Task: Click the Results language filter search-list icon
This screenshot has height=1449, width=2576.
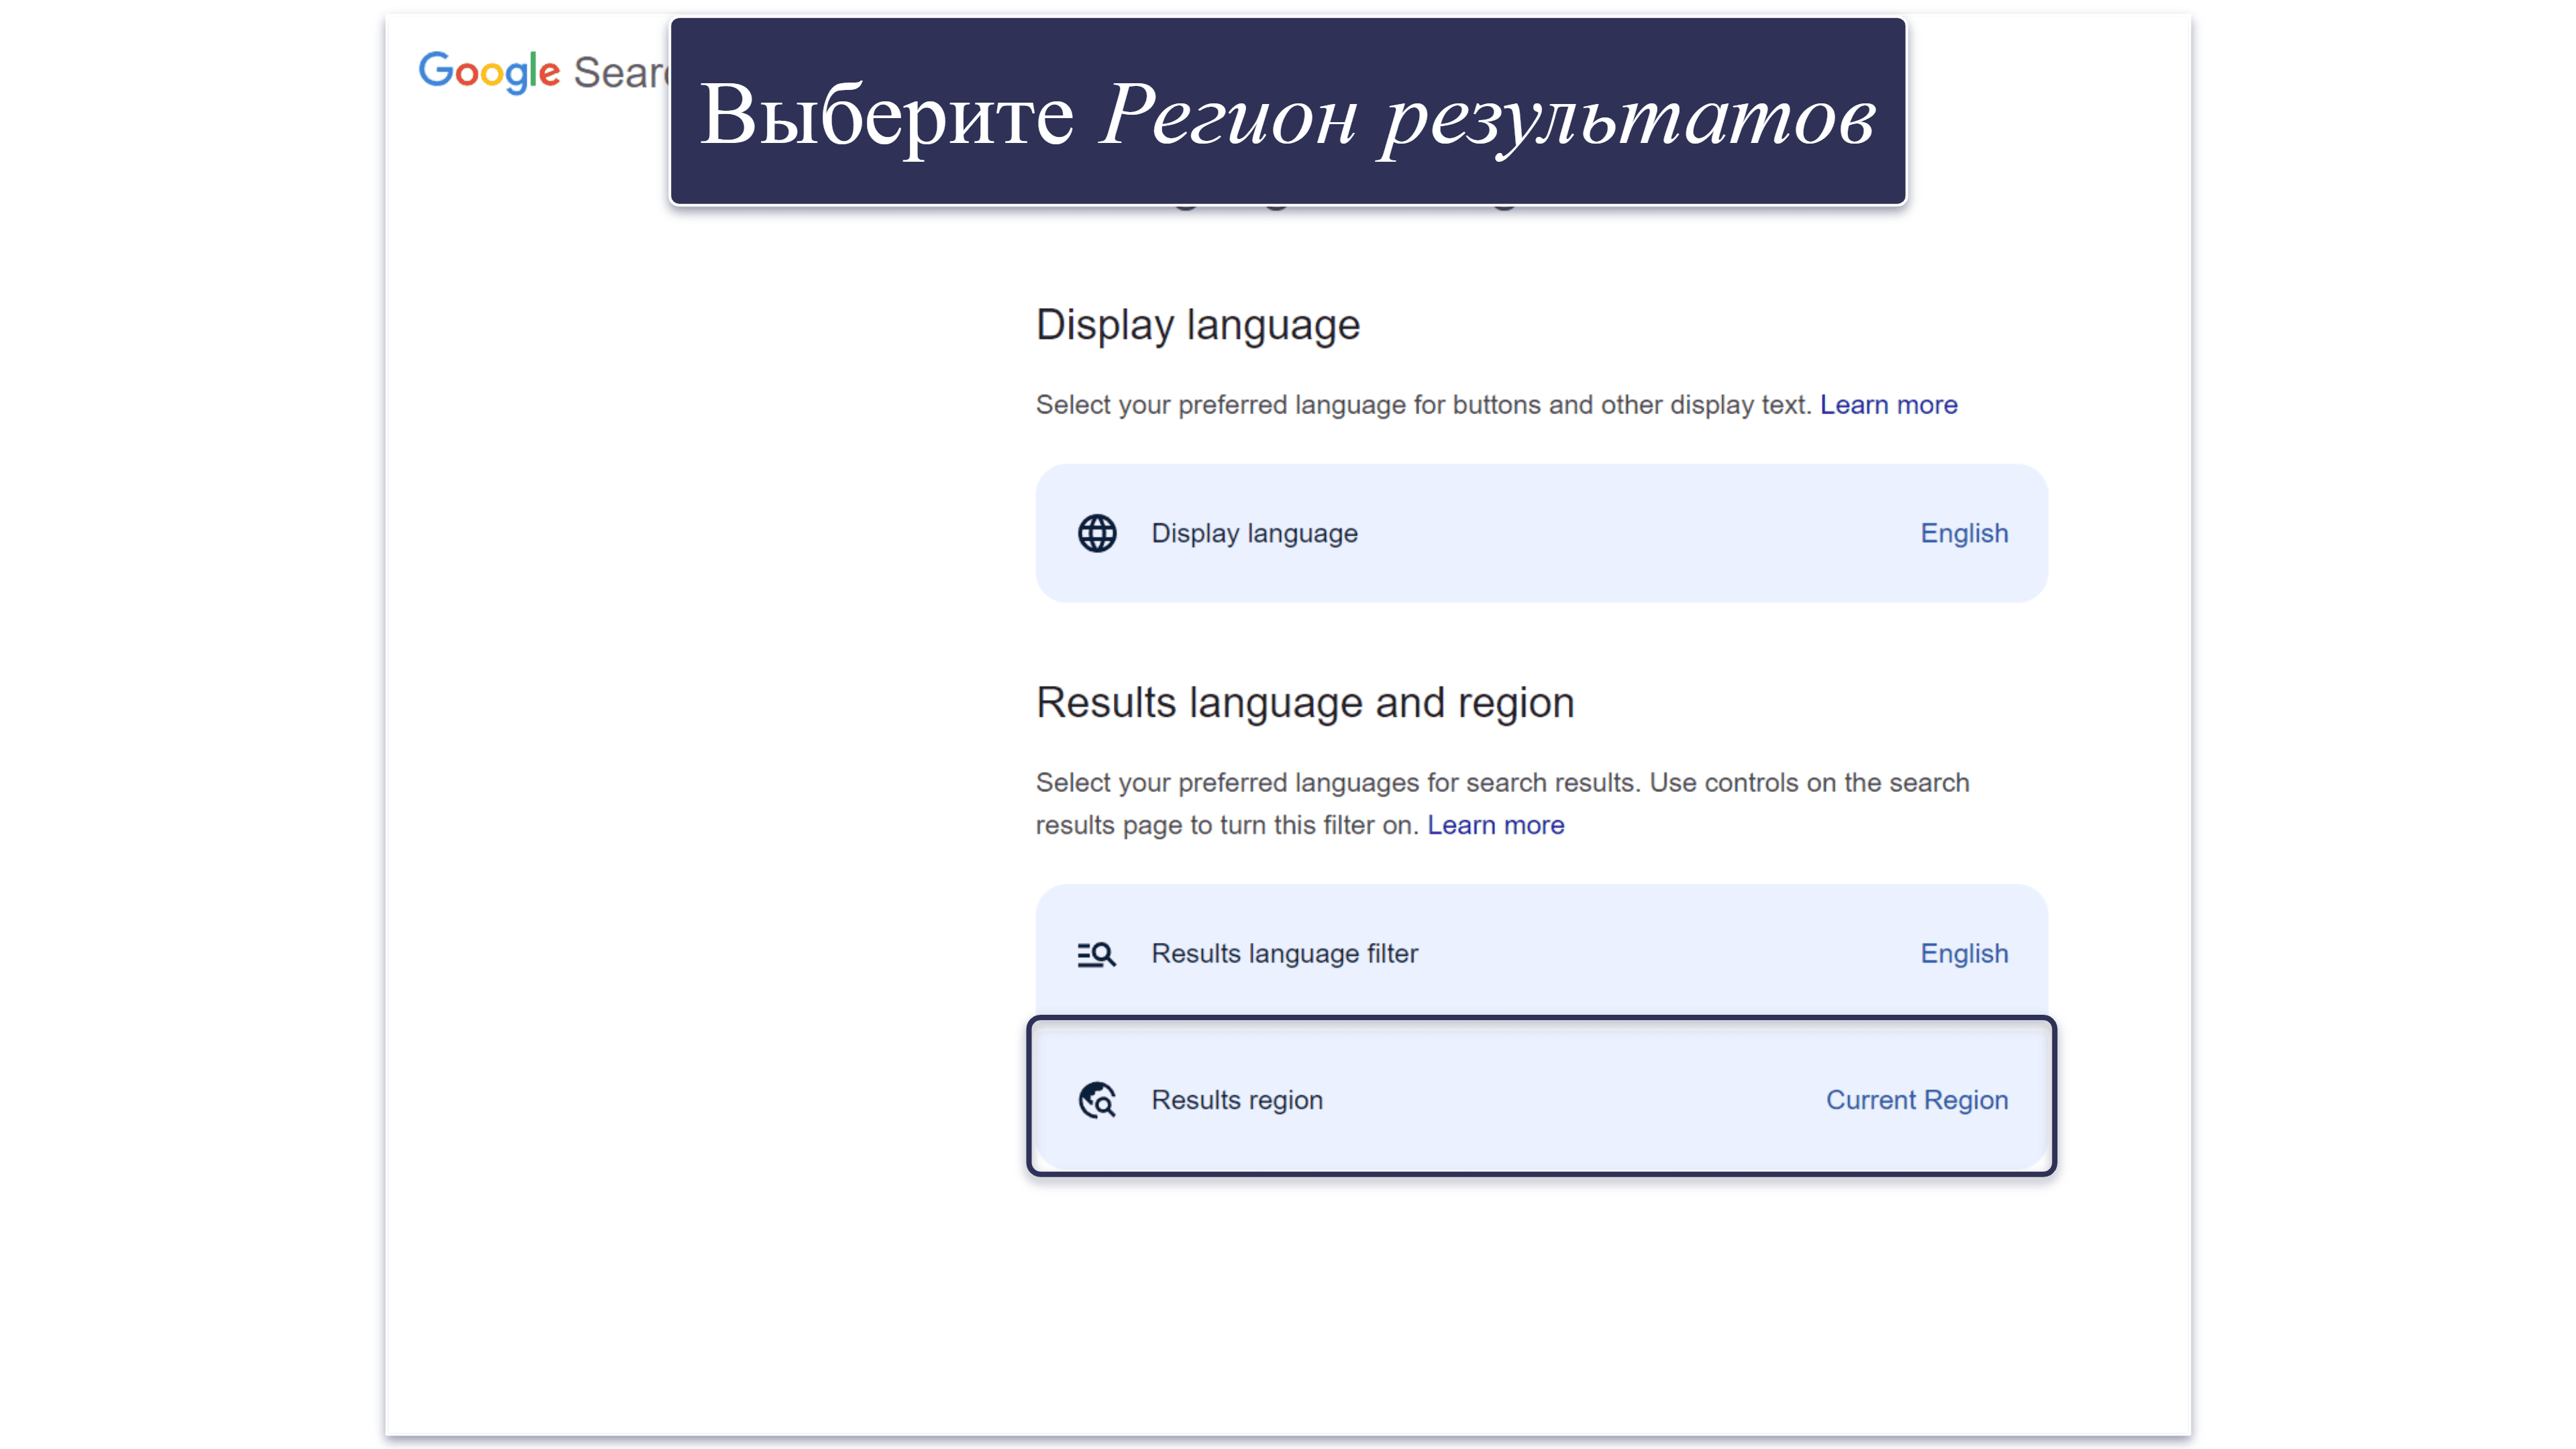Action: pyautogui.click(x=1096, y=954)
